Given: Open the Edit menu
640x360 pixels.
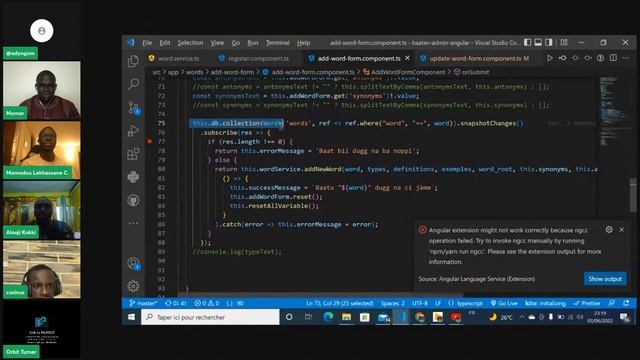Looking at the screenshot, I should pyautogui.click(x=165, y=42).
